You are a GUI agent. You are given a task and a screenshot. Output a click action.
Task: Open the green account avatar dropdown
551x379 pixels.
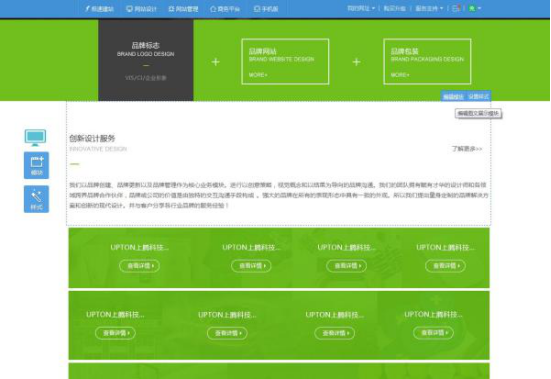coord(474,8)
